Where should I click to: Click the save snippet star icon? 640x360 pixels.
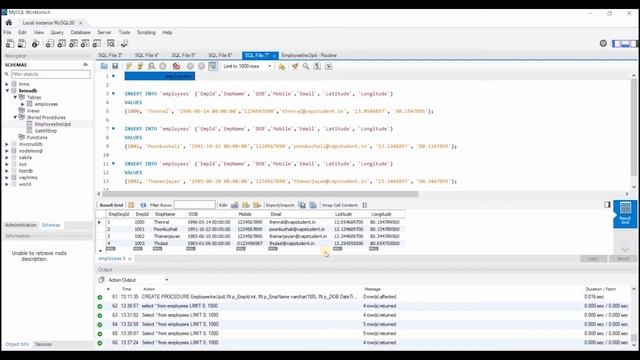point(282,66)
